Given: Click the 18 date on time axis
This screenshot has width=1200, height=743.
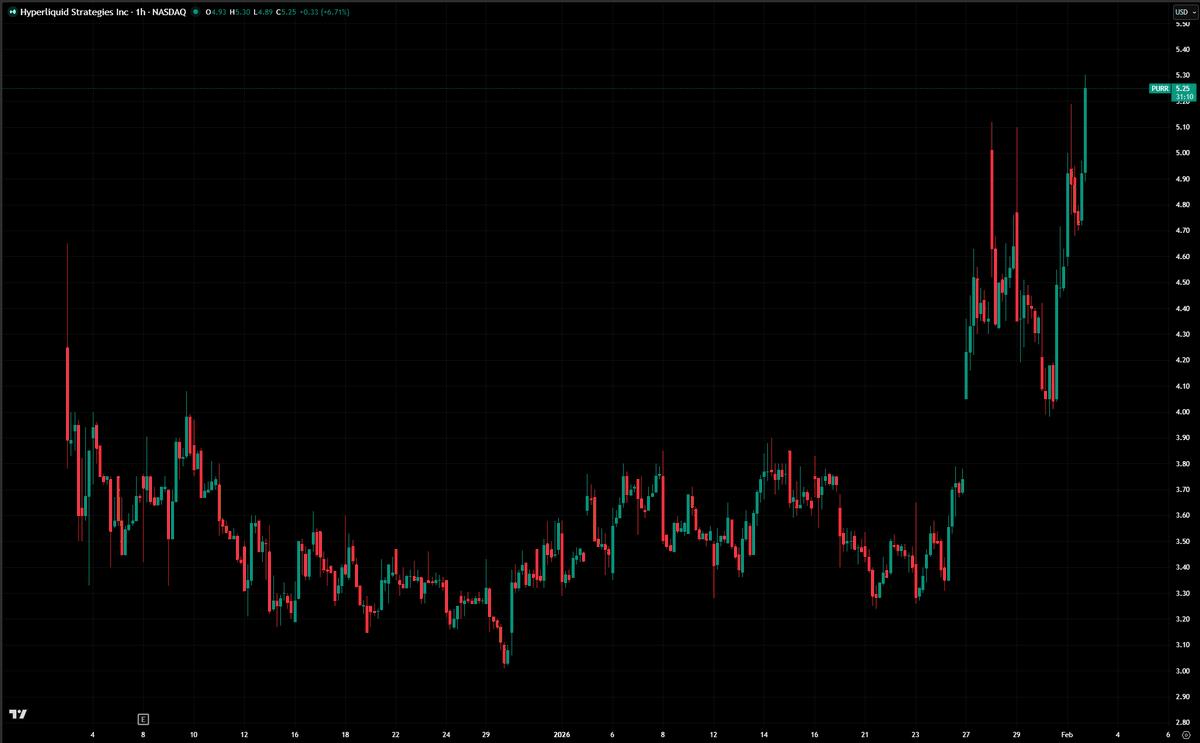Looking at the screenshot, I should pos(345,733).
